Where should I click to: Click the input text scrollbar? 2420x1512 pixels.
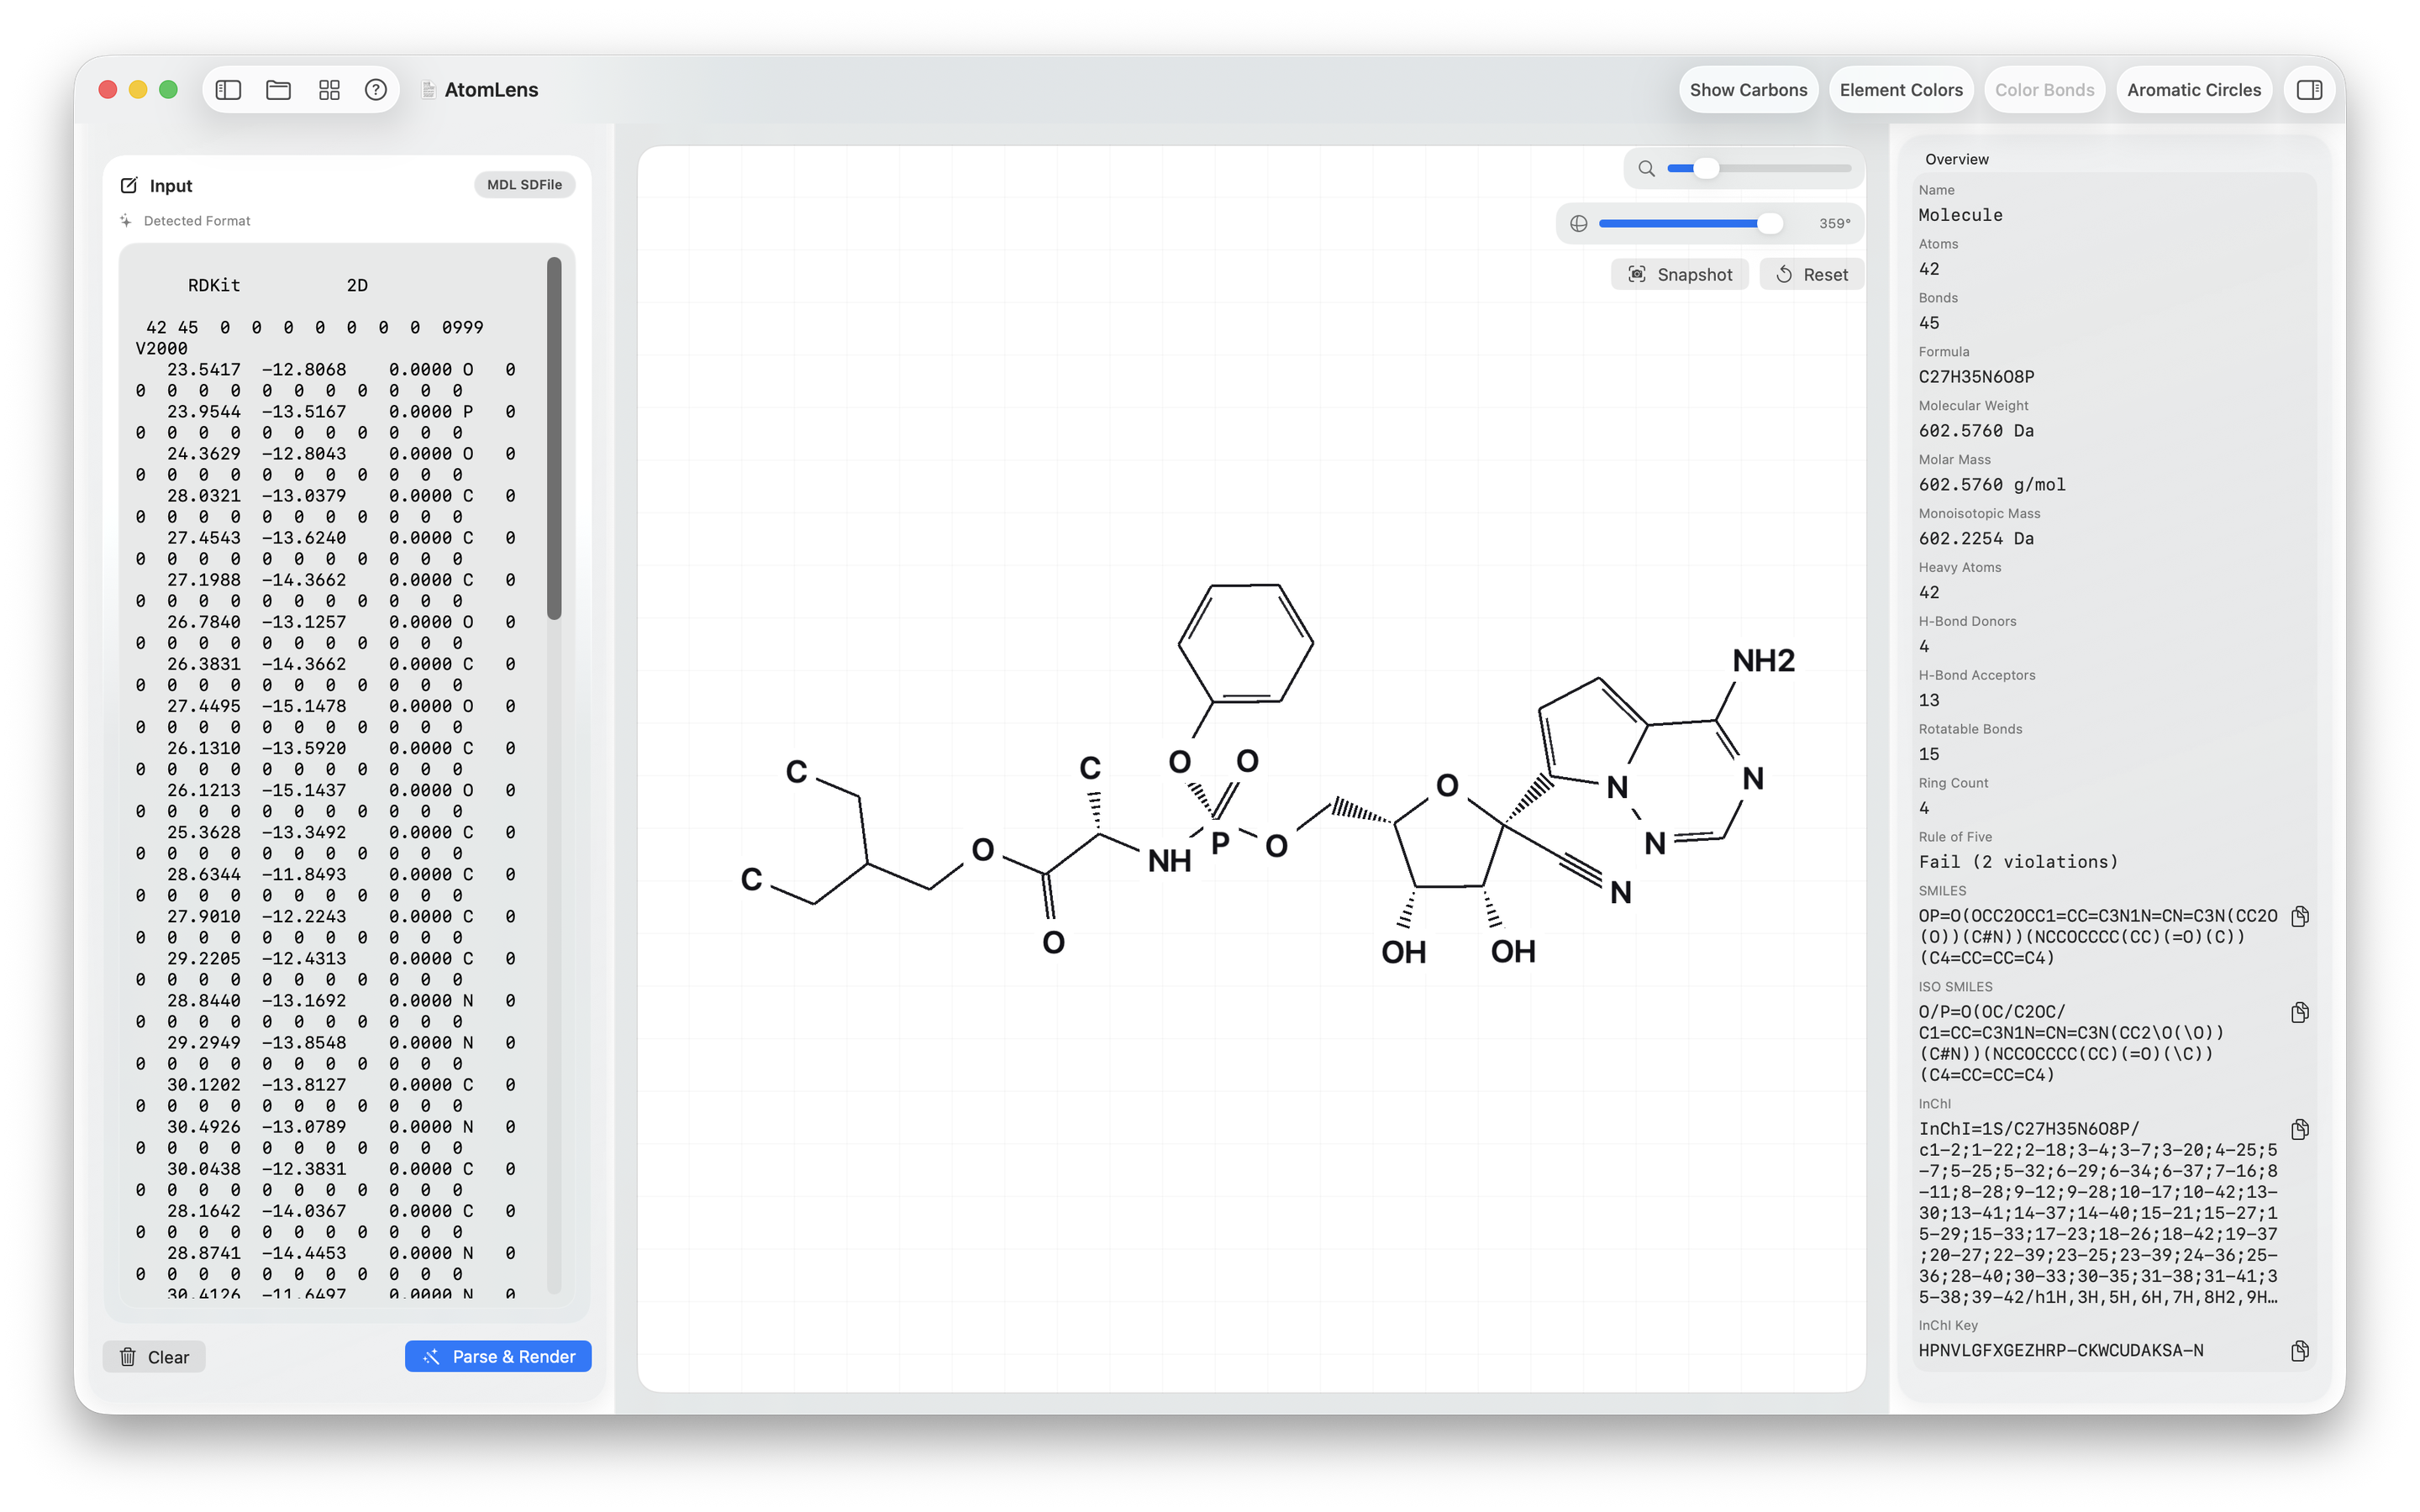point(554,438)
